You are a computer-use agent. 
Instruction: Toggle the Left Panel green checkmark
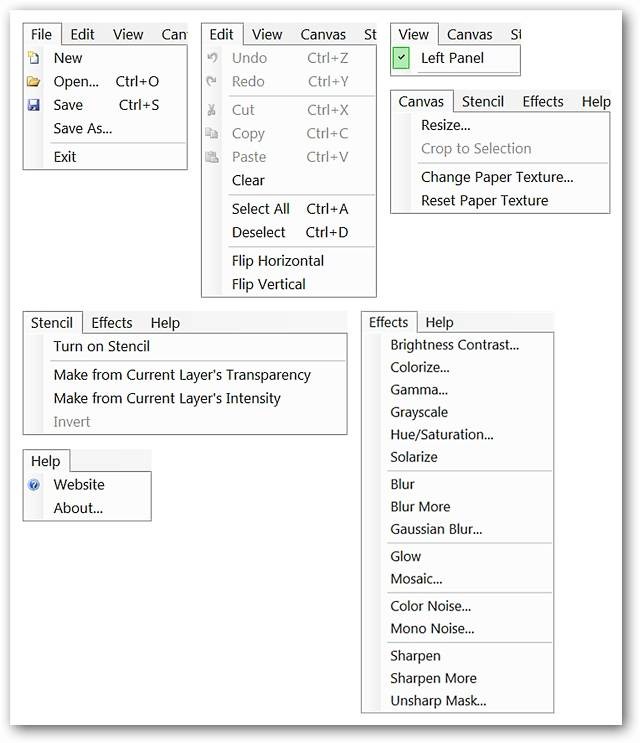click(401, 58)
